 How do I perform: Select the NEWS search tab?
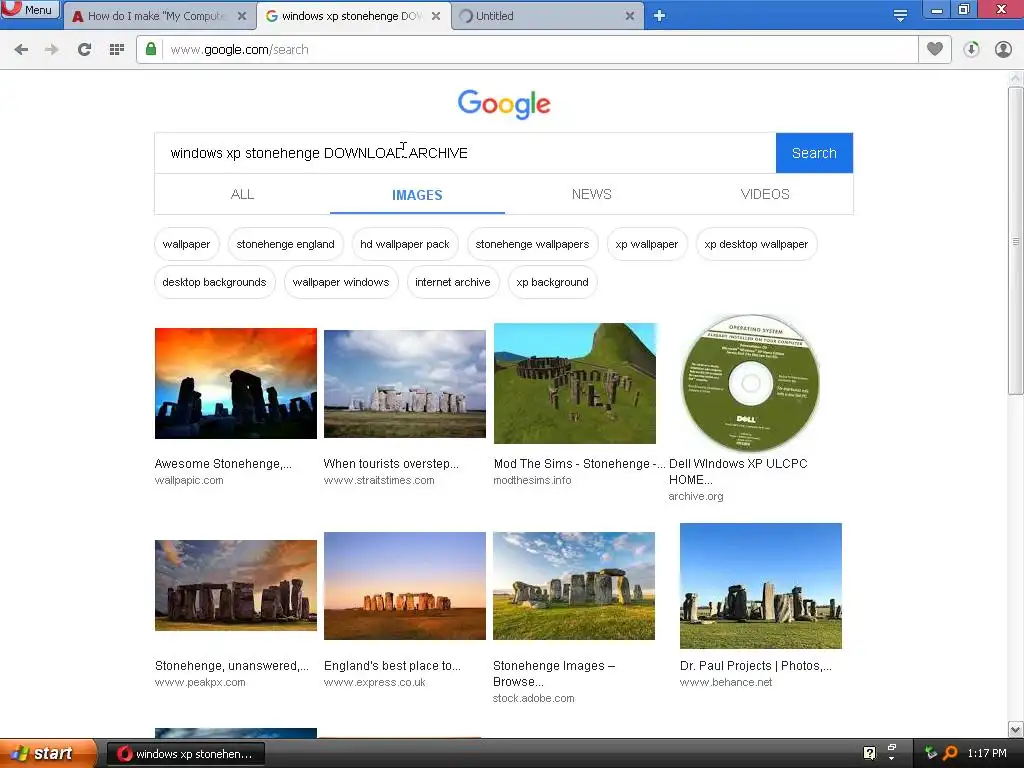tap(592, 194)
